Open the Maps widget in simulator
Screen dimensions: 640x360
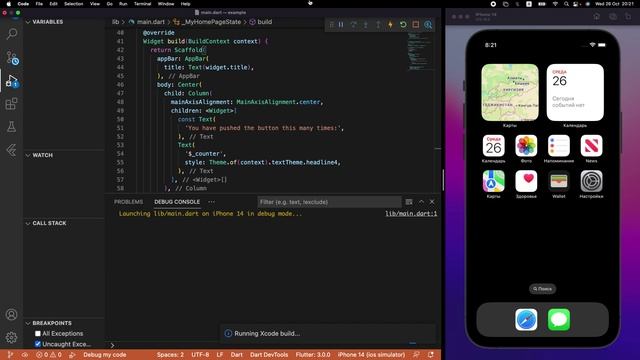pos(510,92)
